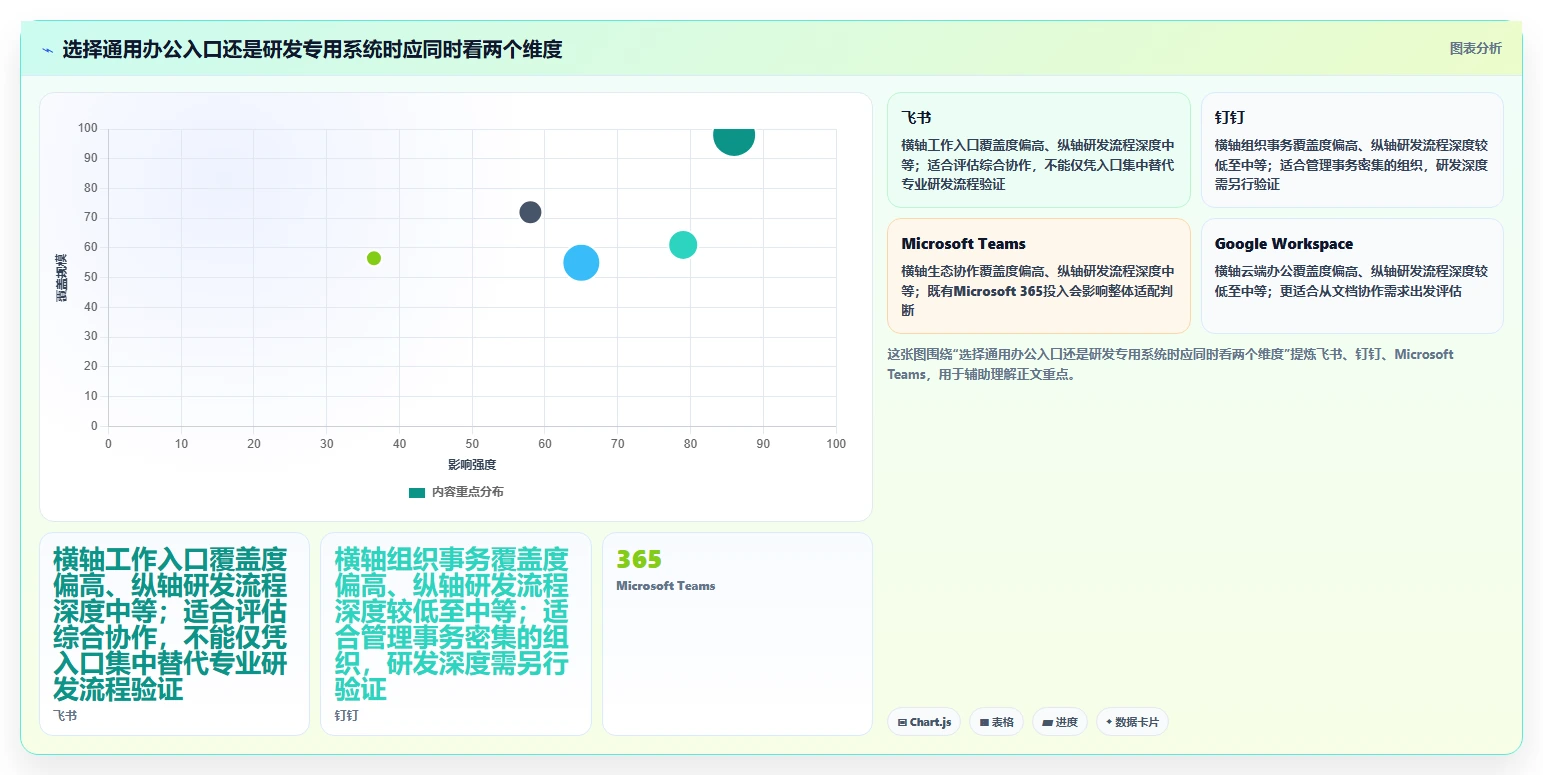
Task: Toggle the 内容重点分布 legend entry
Action: pos(456,492)
